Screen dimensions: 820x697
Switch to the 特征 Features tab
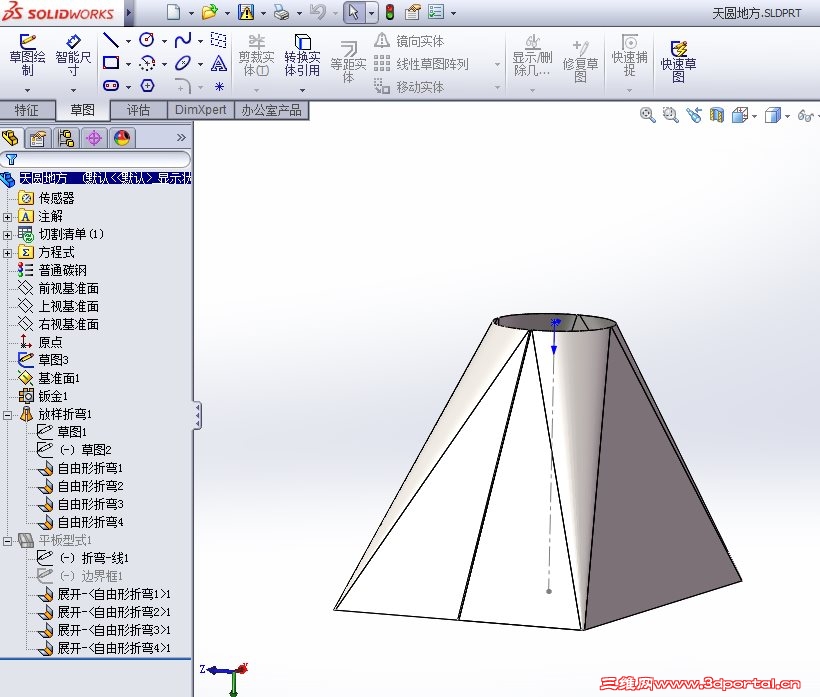click(x=27, y=110)
